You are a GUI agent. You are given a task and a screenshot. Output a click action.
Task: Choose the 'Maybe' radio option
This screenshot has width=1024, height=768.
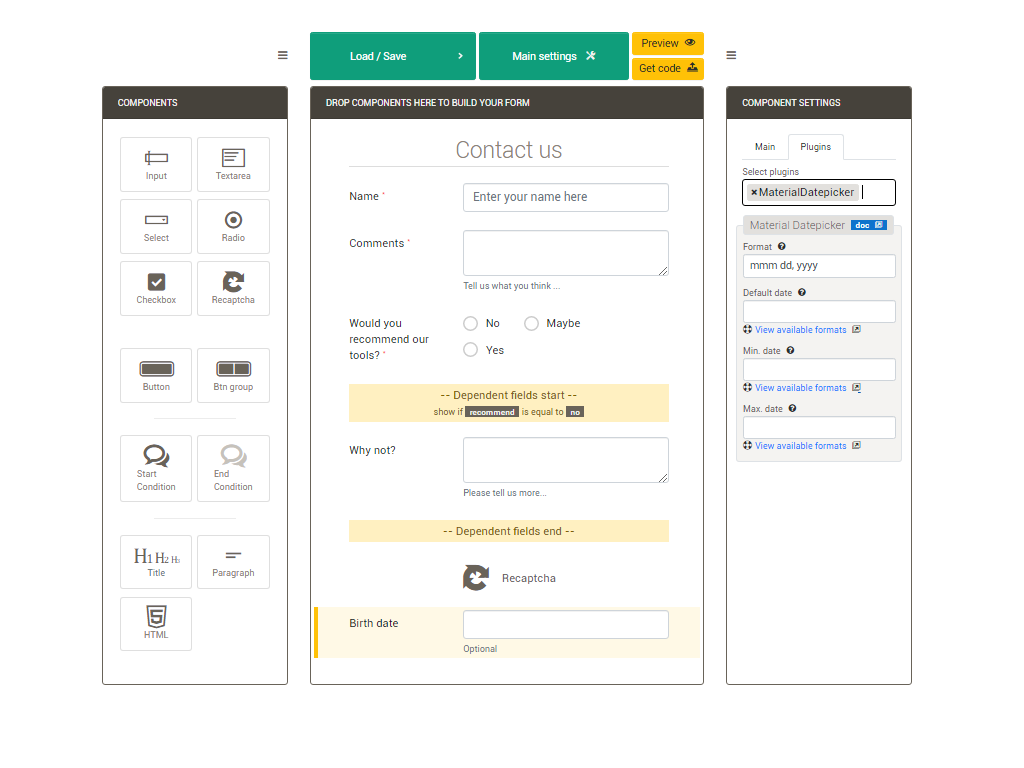[532, 324]
